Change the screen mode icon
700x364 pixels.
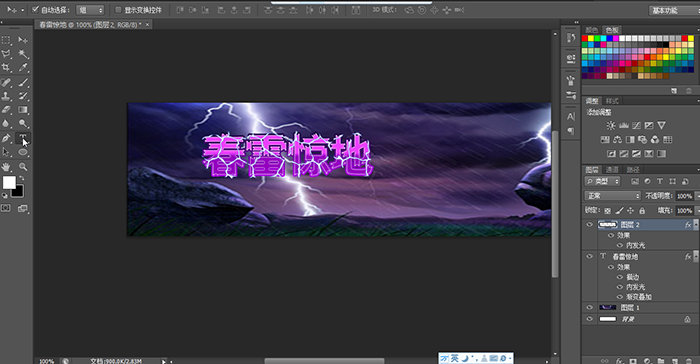coord(23,209)
